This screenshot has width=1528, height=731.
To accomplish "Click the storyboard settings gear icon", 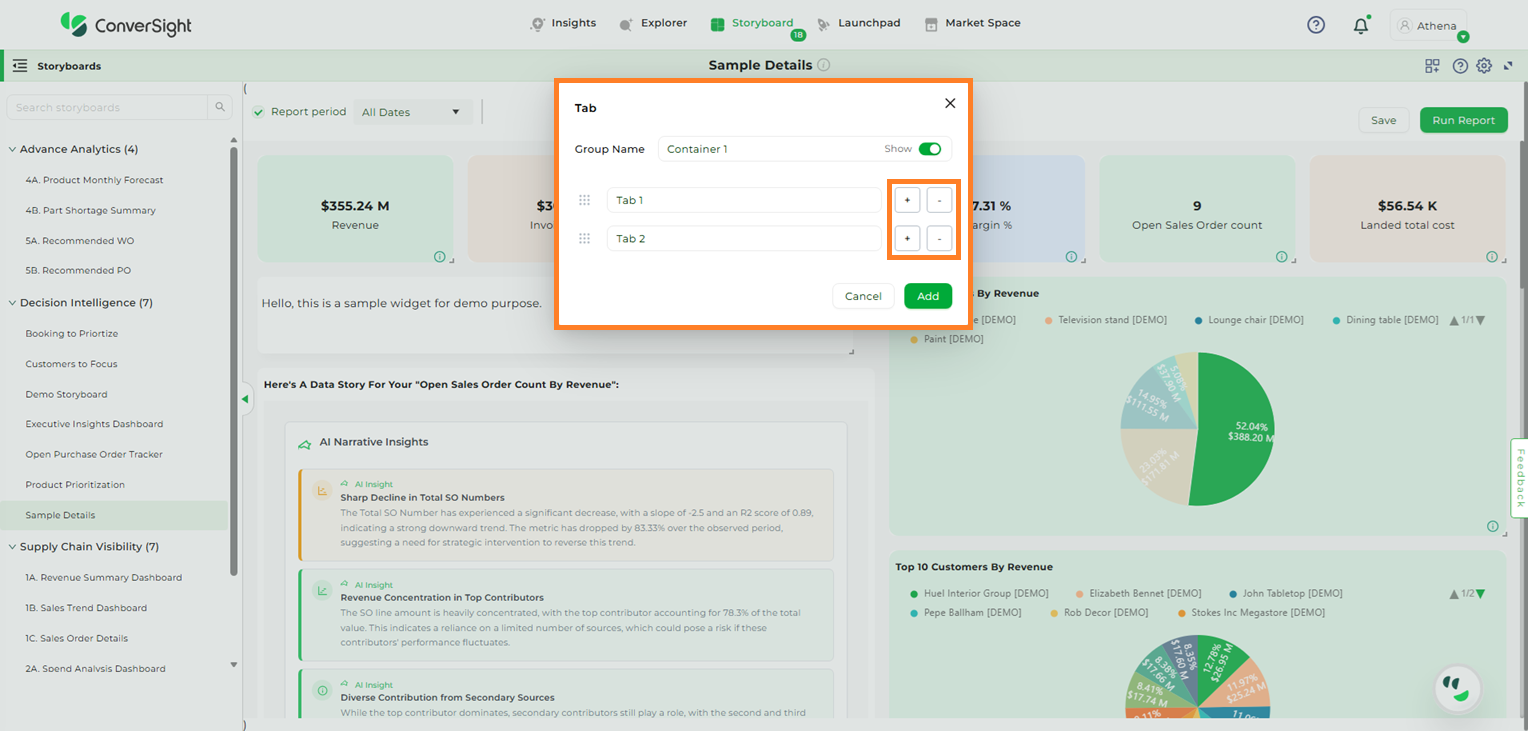I will click(1484, 66).
